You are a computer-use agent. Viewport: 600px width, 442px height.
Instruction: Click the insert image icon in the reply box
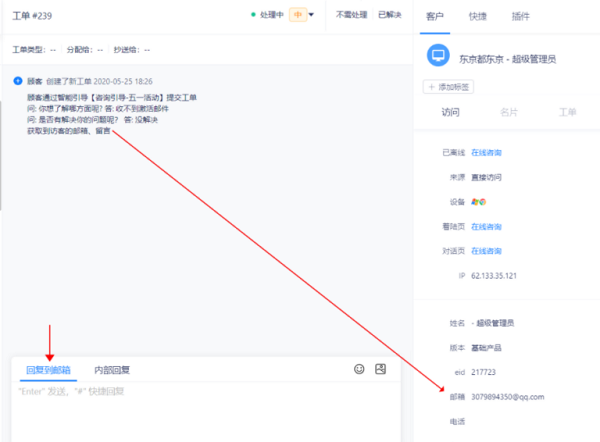380,369
